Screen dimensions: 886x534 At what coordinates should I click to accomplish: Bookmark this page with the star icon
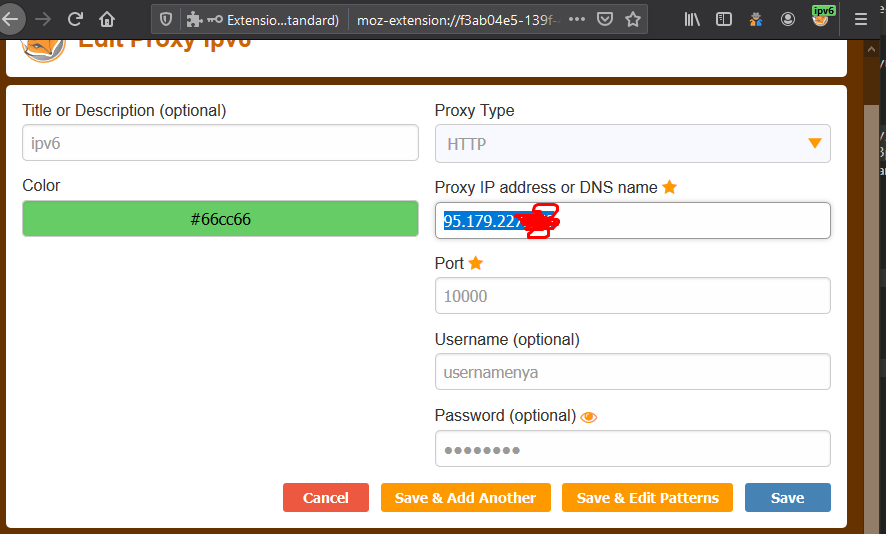[x=633, y=19]
